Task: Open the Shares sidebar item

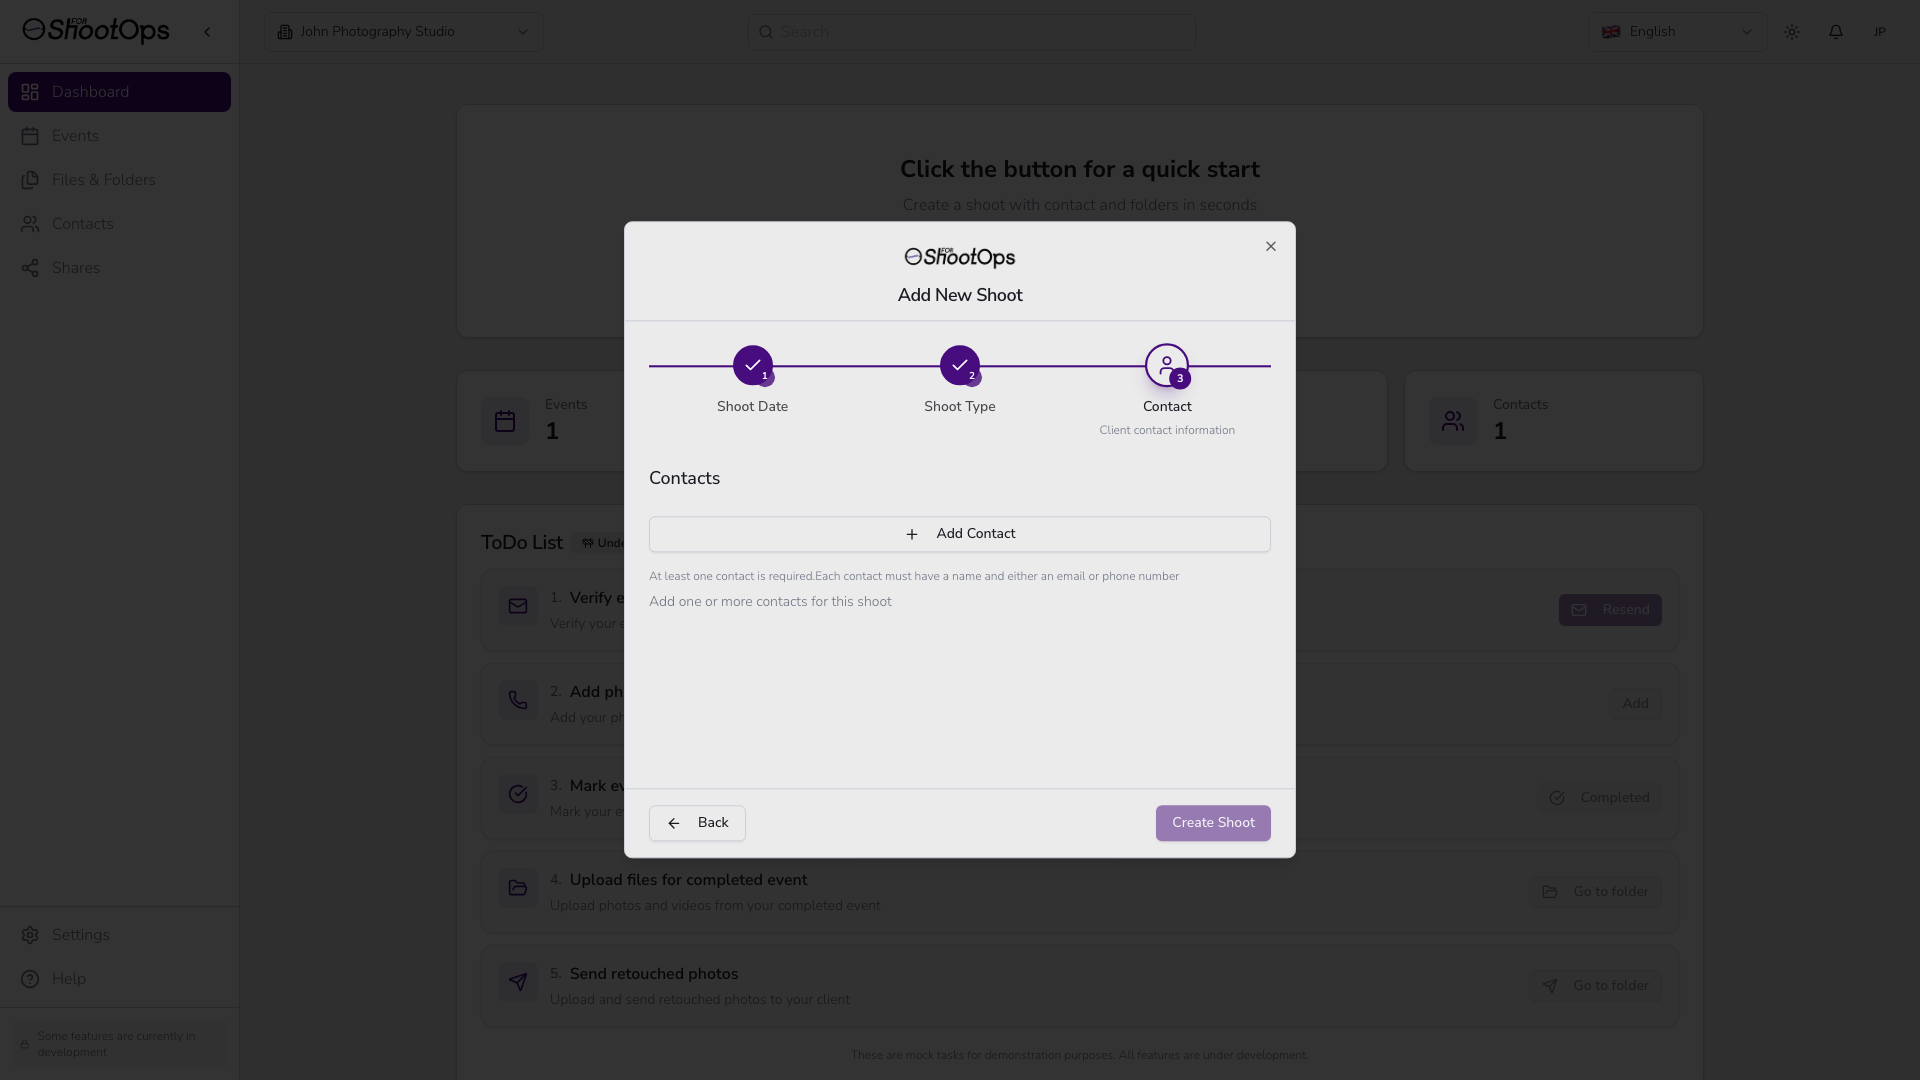Action: coord(75,268)
